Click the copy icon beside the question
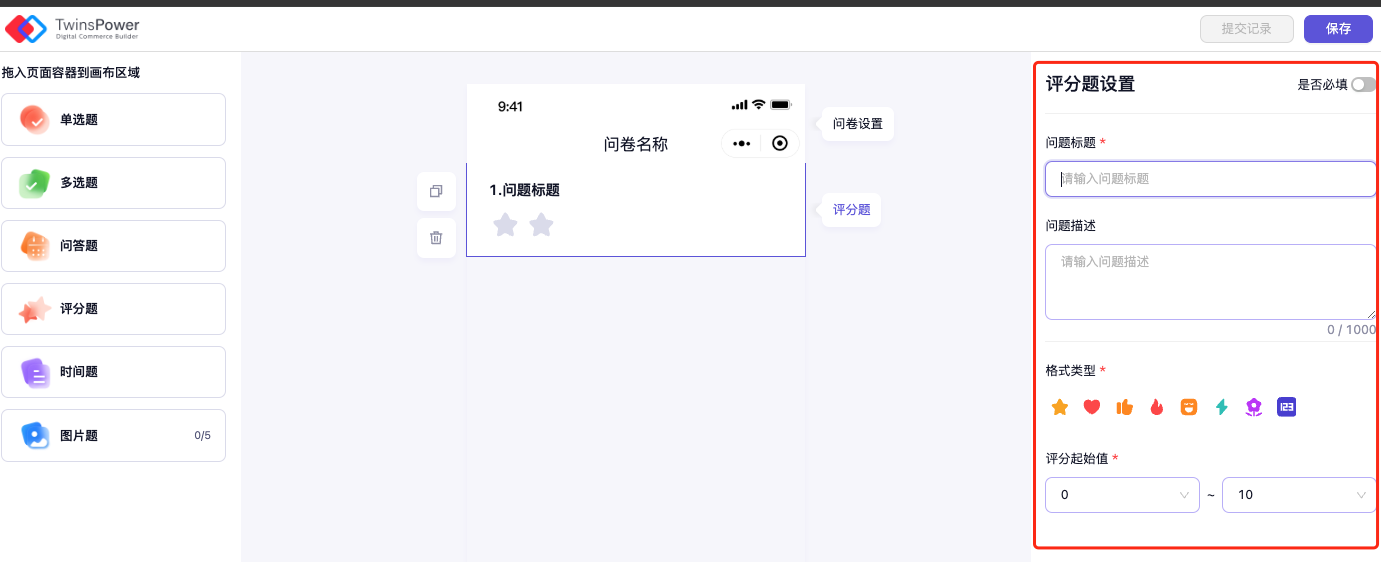 tap(436, 191)
